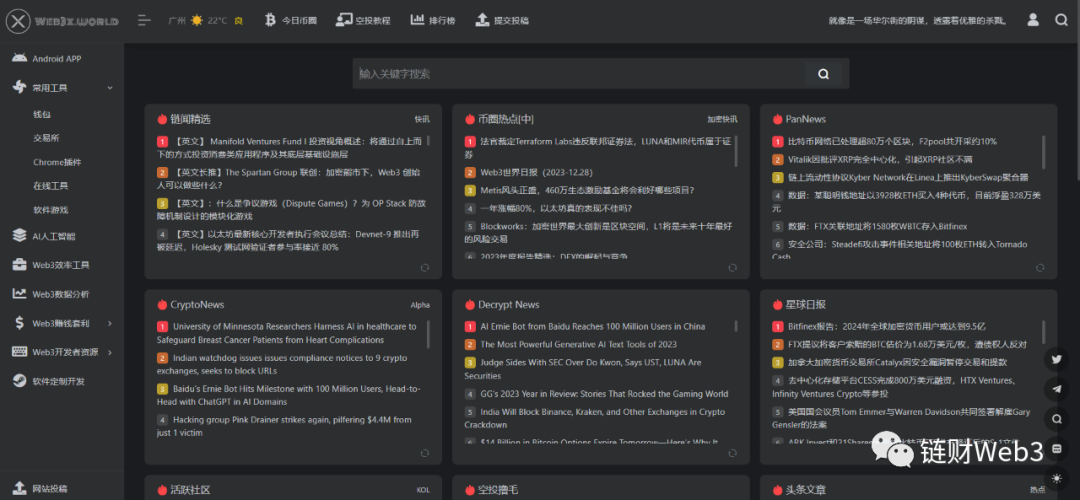Click the floating search button on the right
The height and width of the screenshot is (500, 1080).
click(1057, 418)
